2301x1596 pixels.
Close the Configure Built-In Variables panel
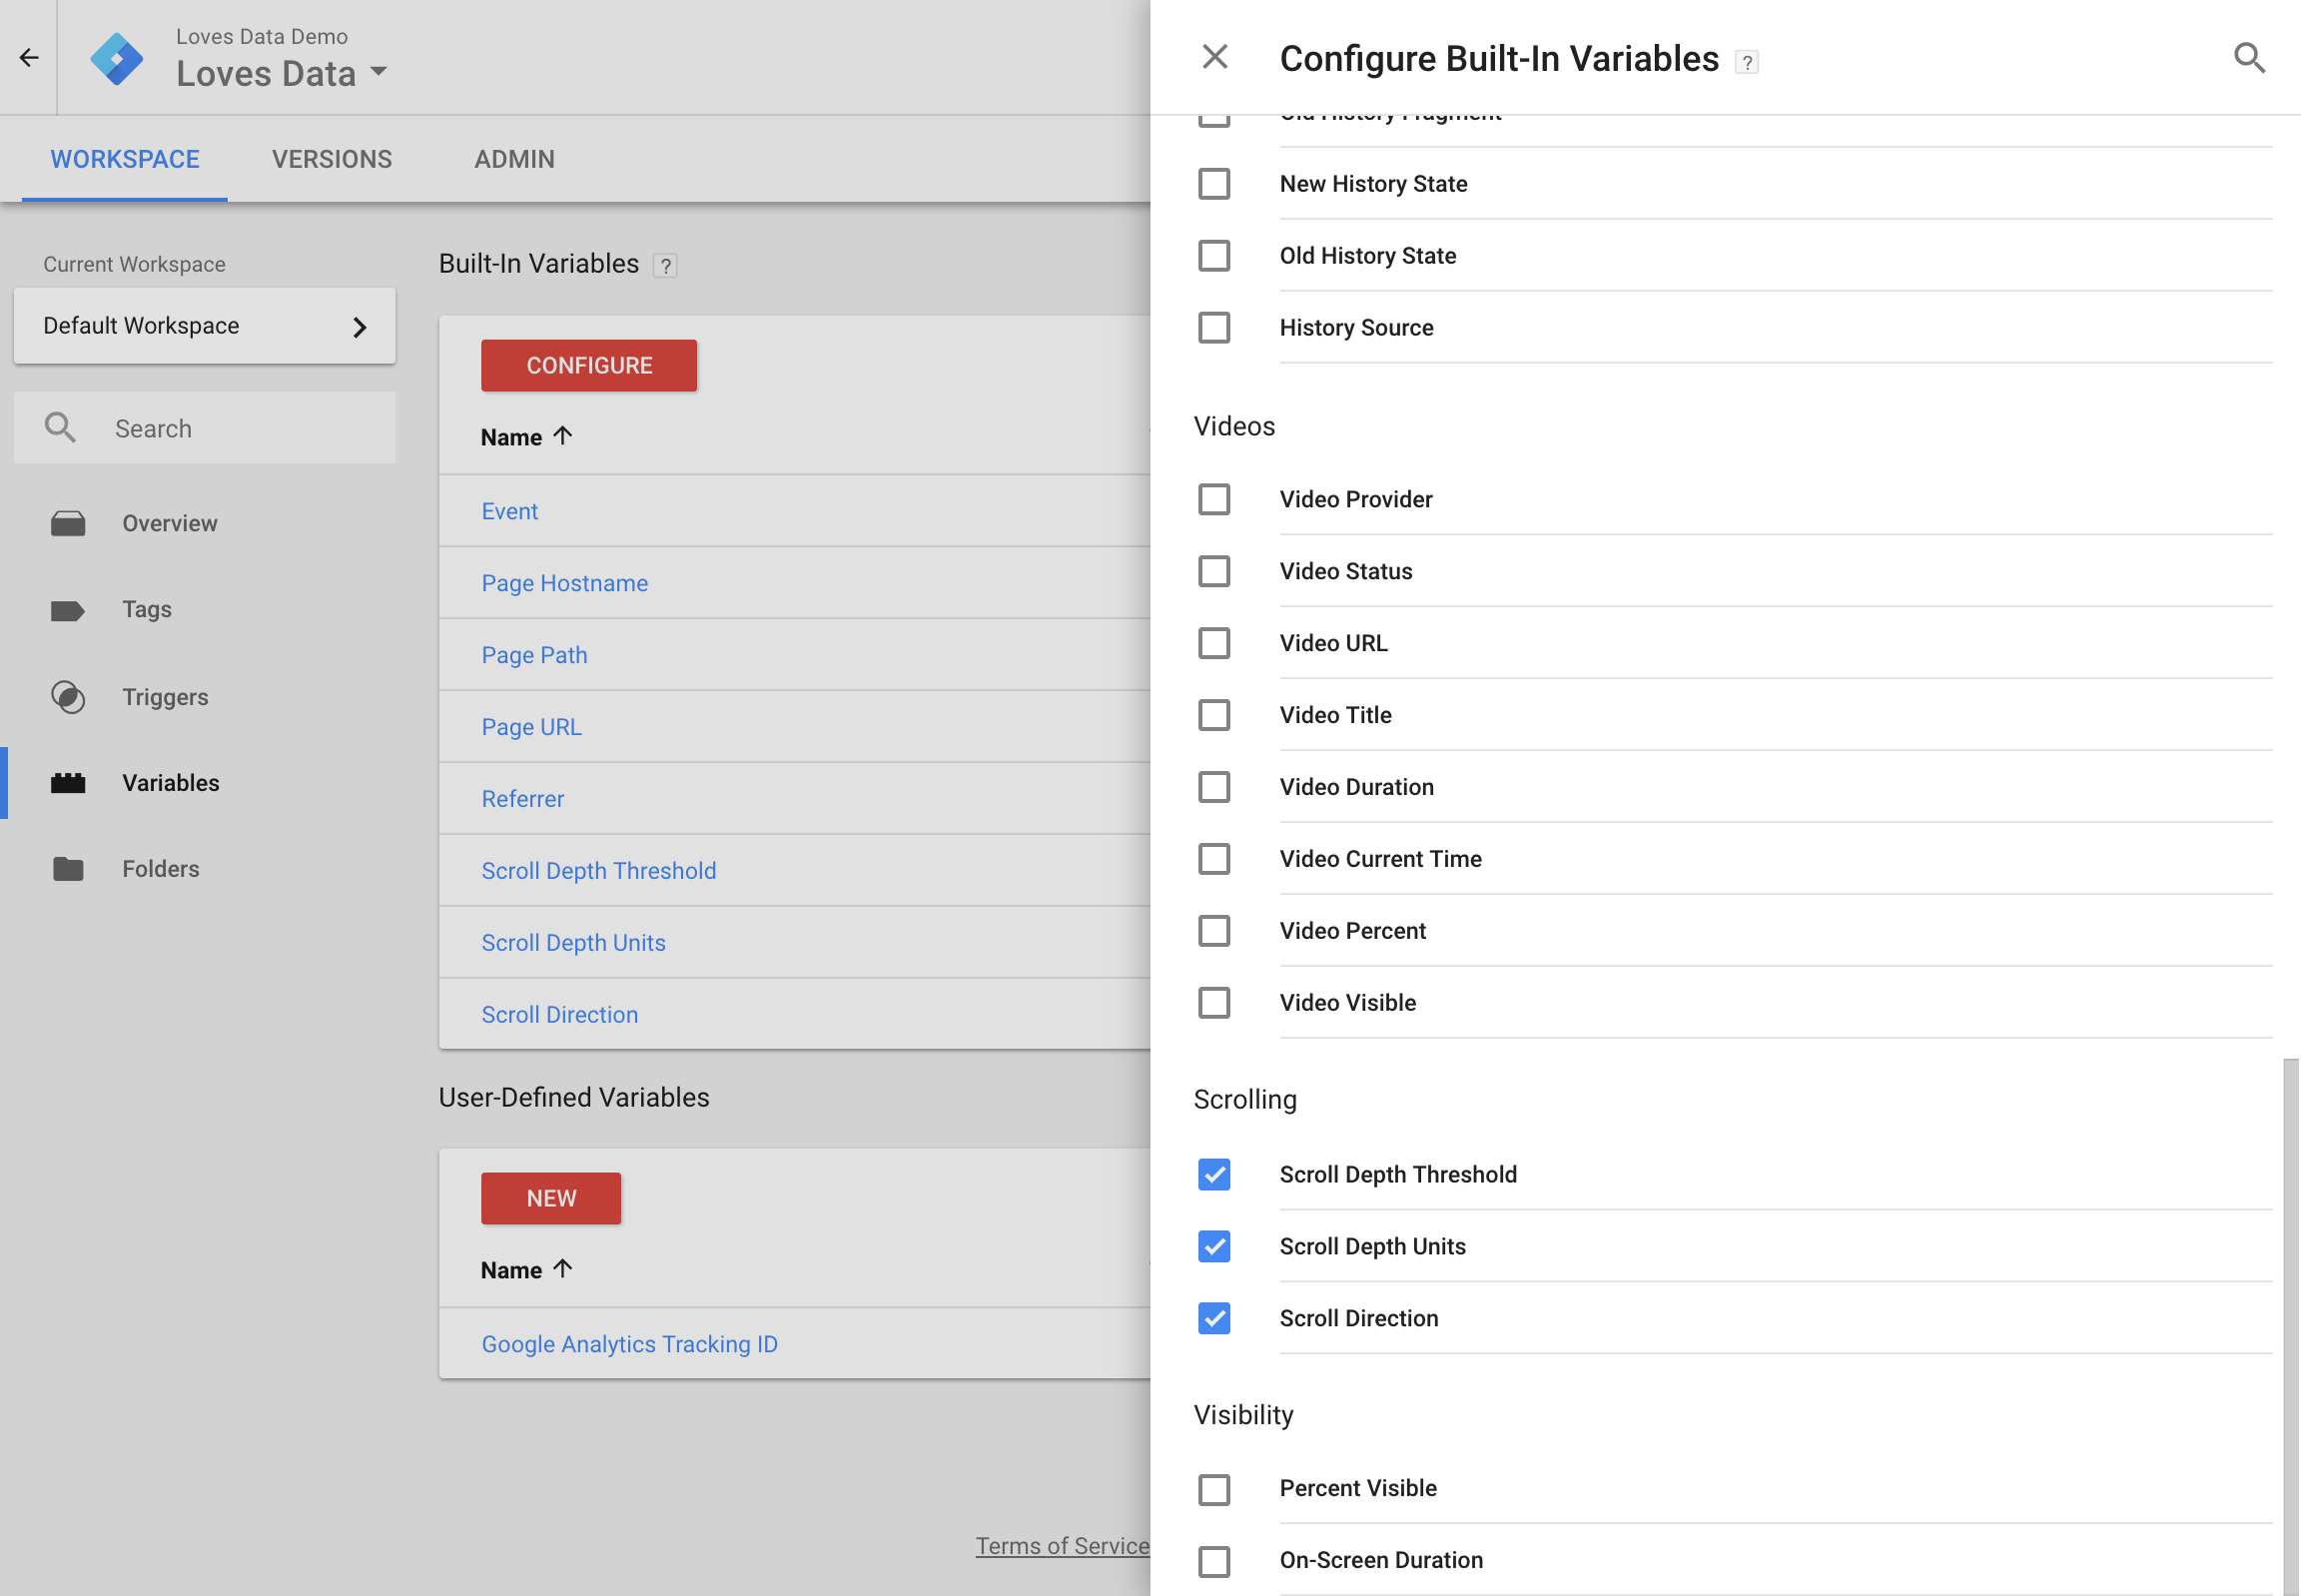point(1214,57)
